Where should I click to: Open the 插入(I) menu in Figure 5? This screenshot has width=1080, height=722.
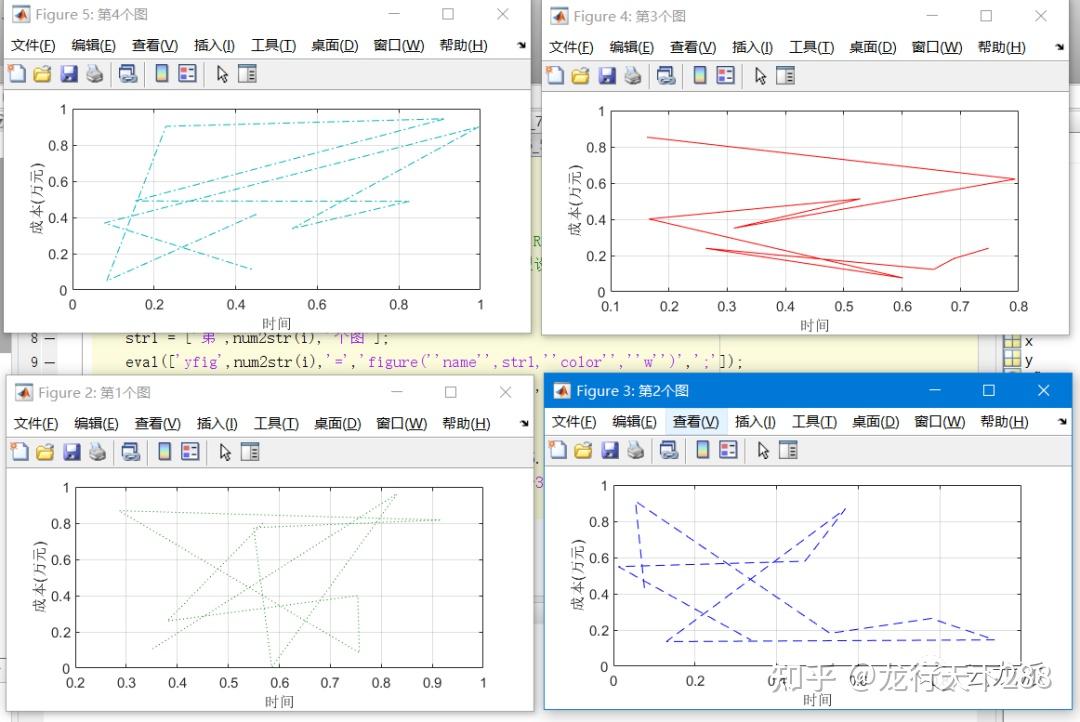[214, 45]
